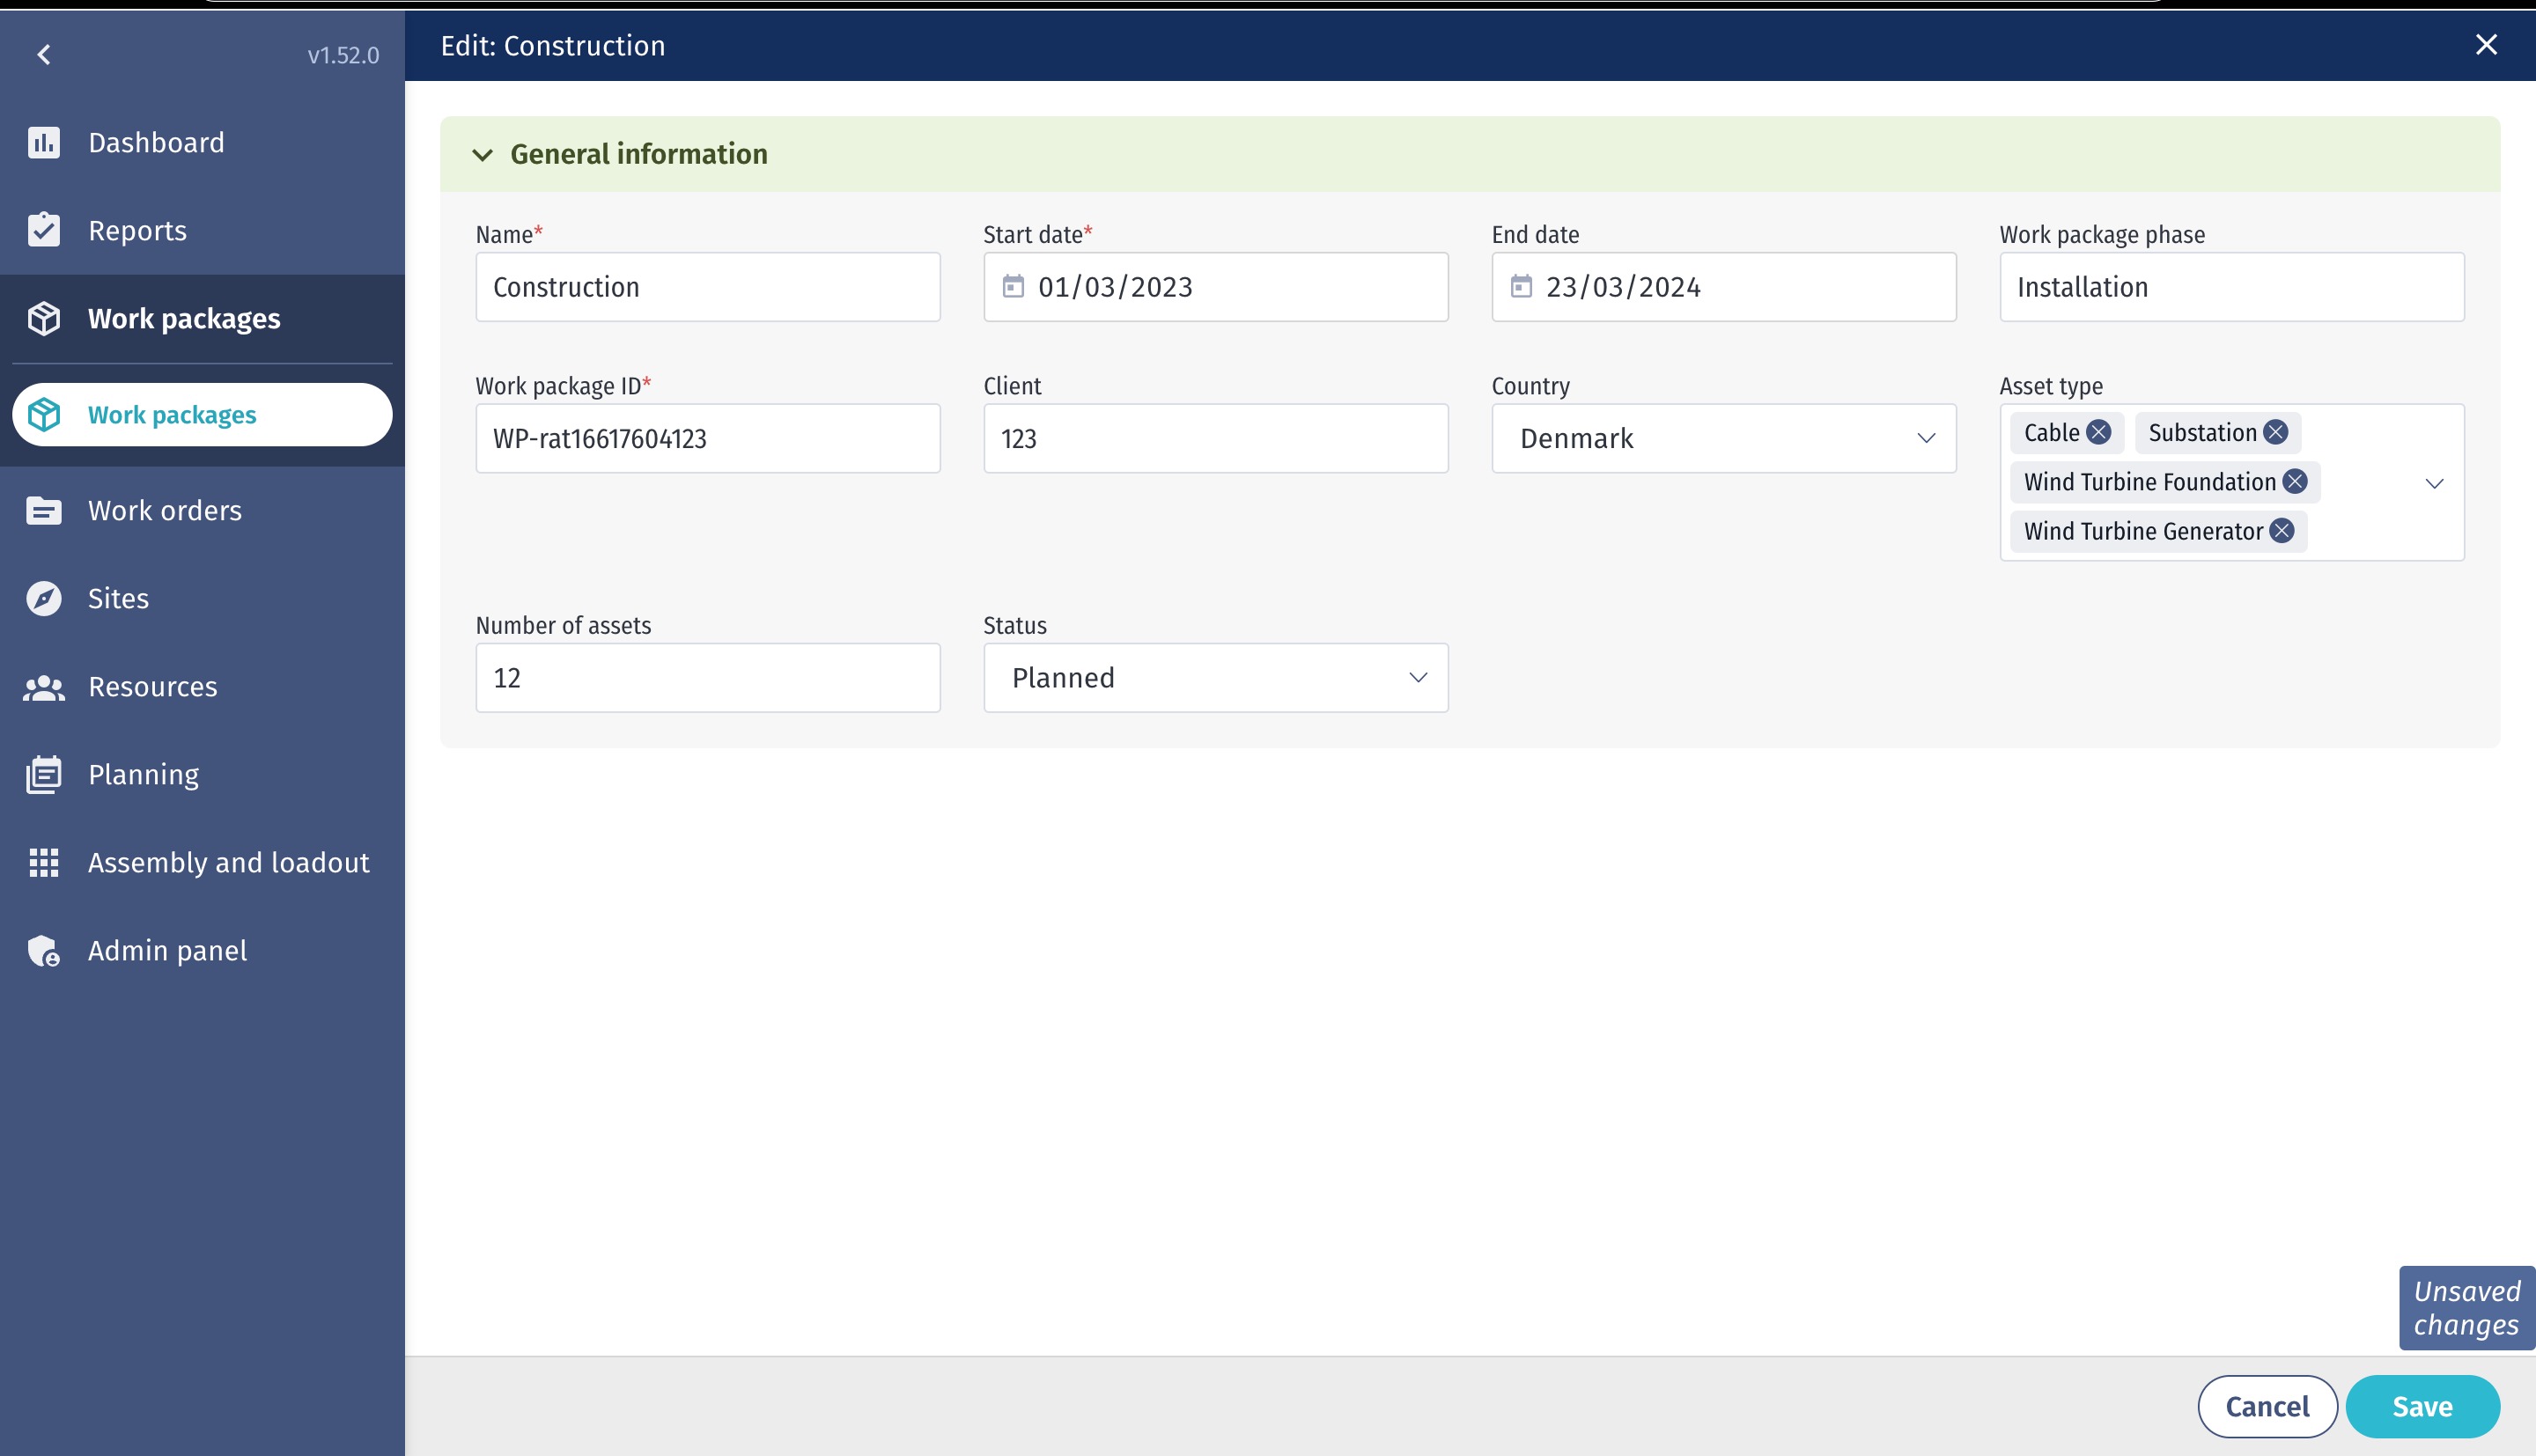Open the Admin panel
The image size is (2536, 1456).
pyautogui.click(x=202, y=950)
